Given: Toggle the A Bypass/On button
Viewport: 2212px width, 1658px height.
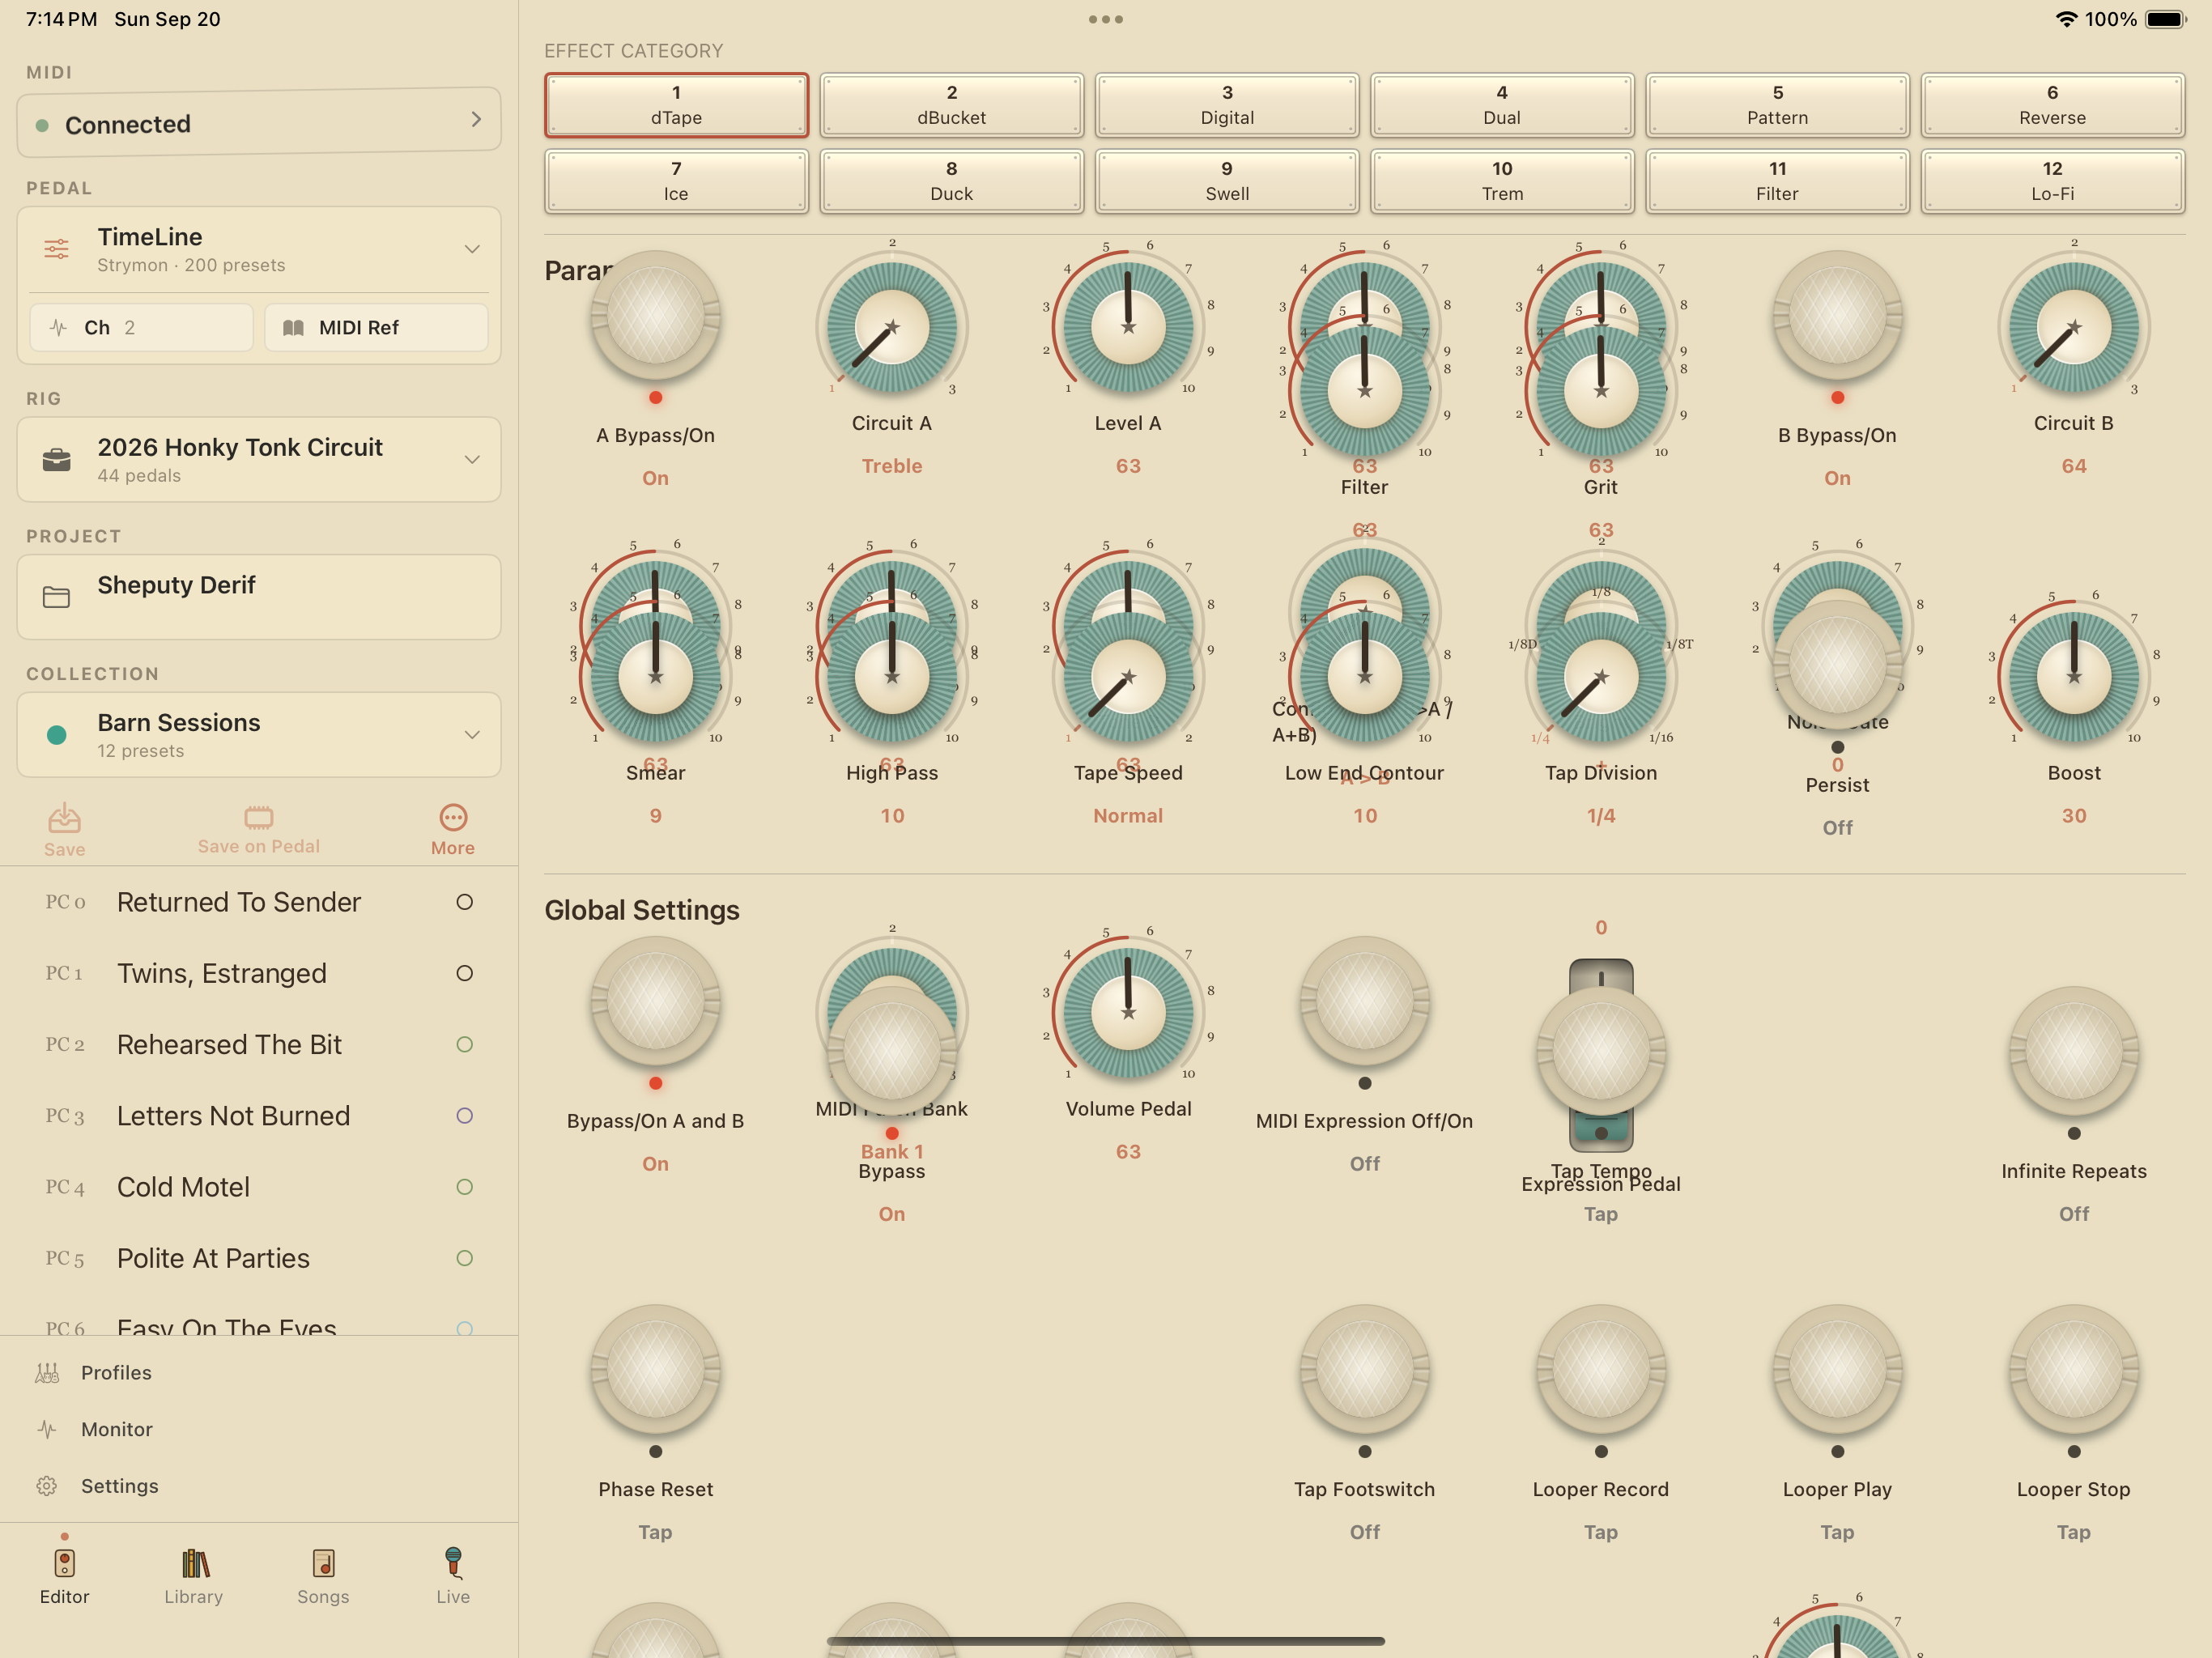Looking at the screenshot, I should [x=655, y=316].
